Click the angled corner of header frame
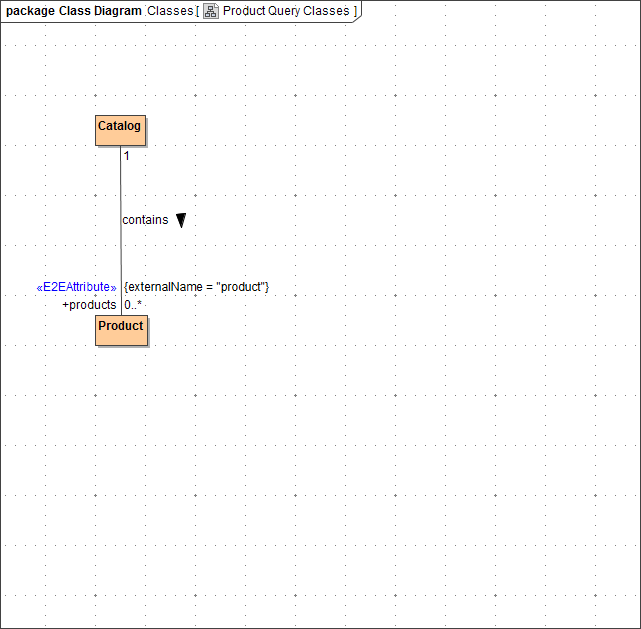Viewport: 641px width, 629px height. point(361,14)
